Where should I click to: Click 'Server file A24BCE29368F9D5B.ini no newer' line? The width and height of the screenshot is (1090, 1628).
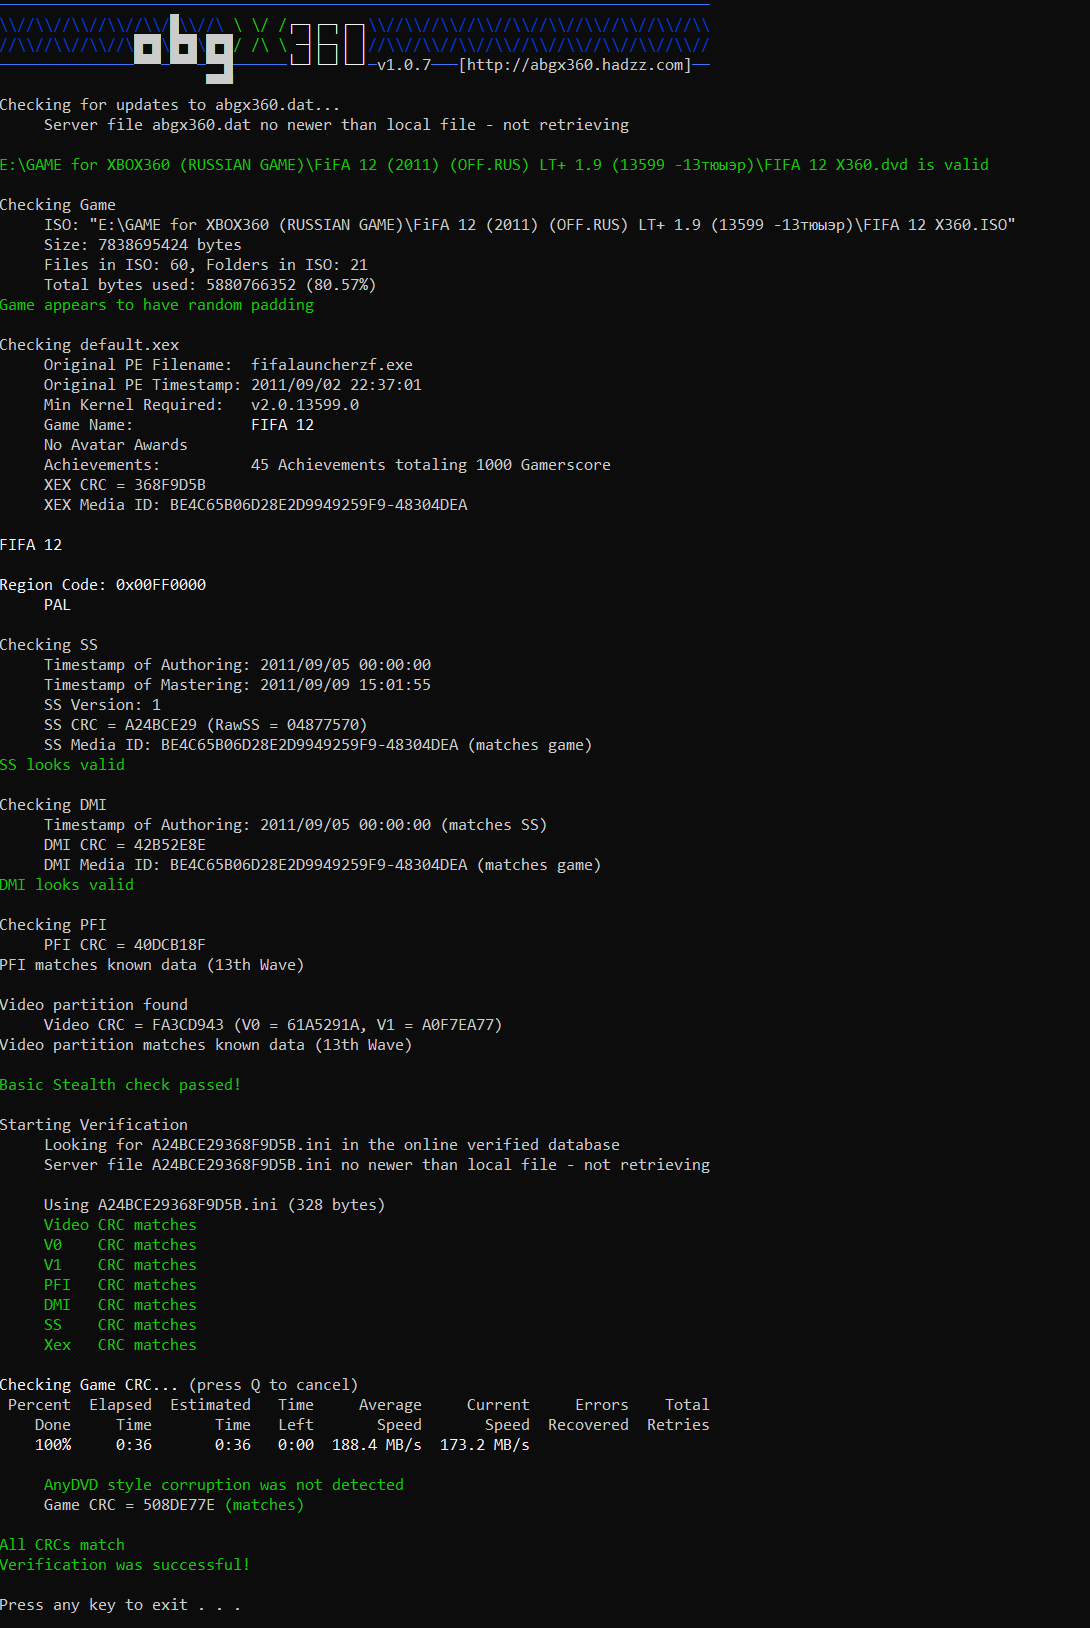coord(377,1165)
